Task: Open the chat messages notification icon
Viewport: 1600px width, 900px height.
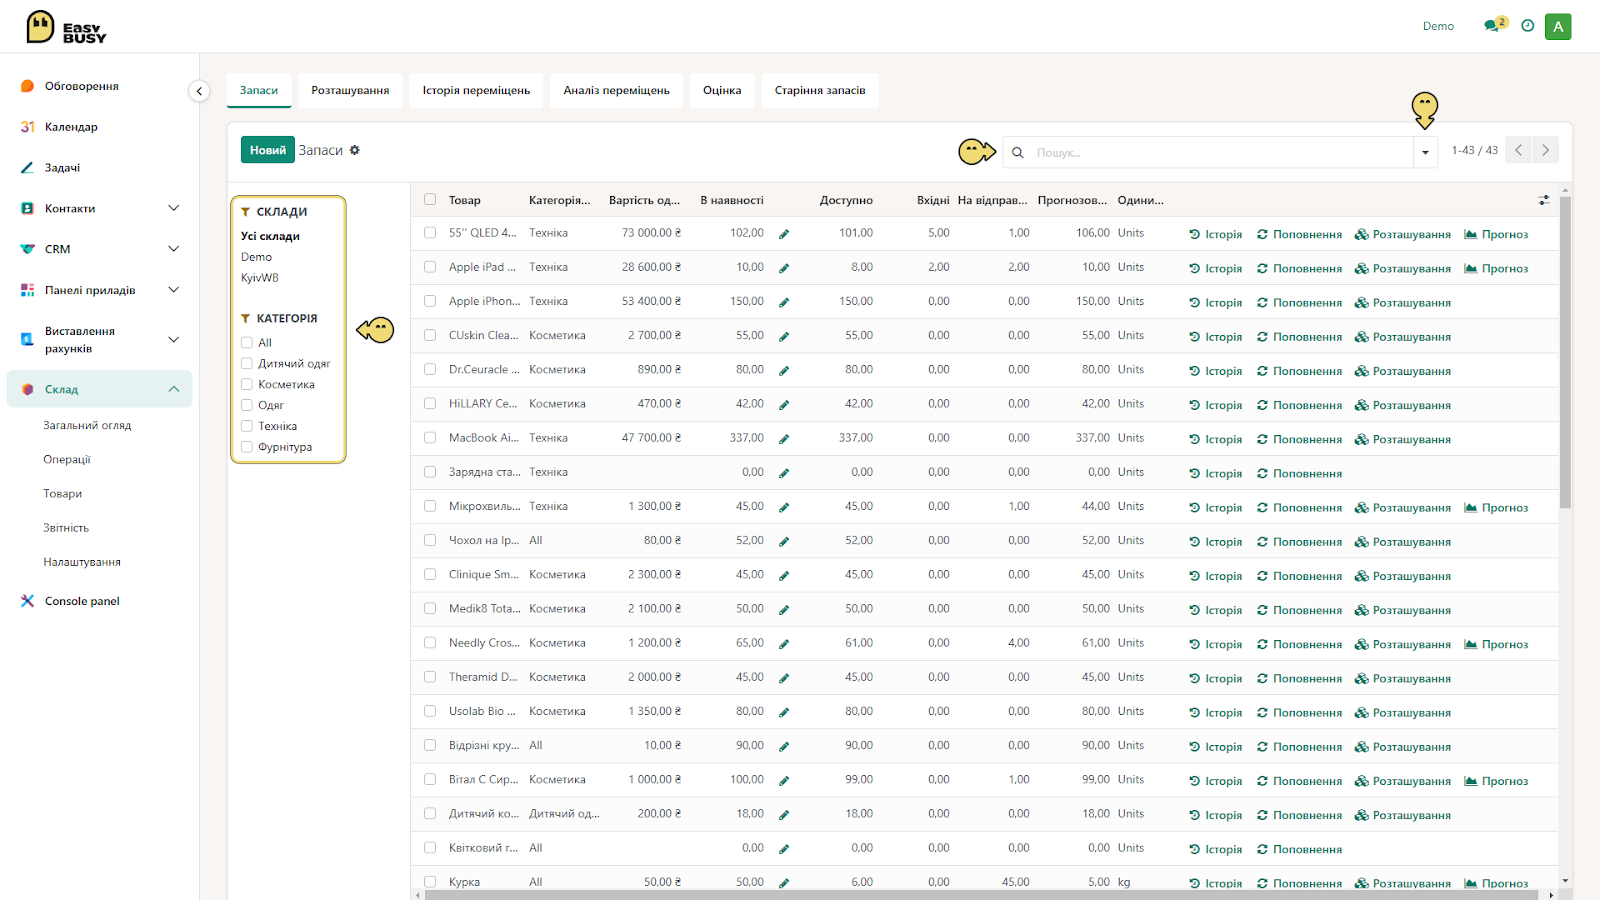Action: tap(1494, 25)
